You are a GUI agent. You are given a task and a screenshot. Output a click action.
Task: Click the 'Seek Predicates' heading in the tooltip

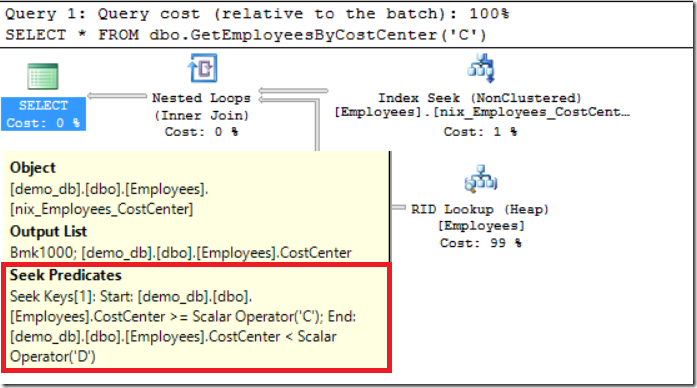click(65, 275)
